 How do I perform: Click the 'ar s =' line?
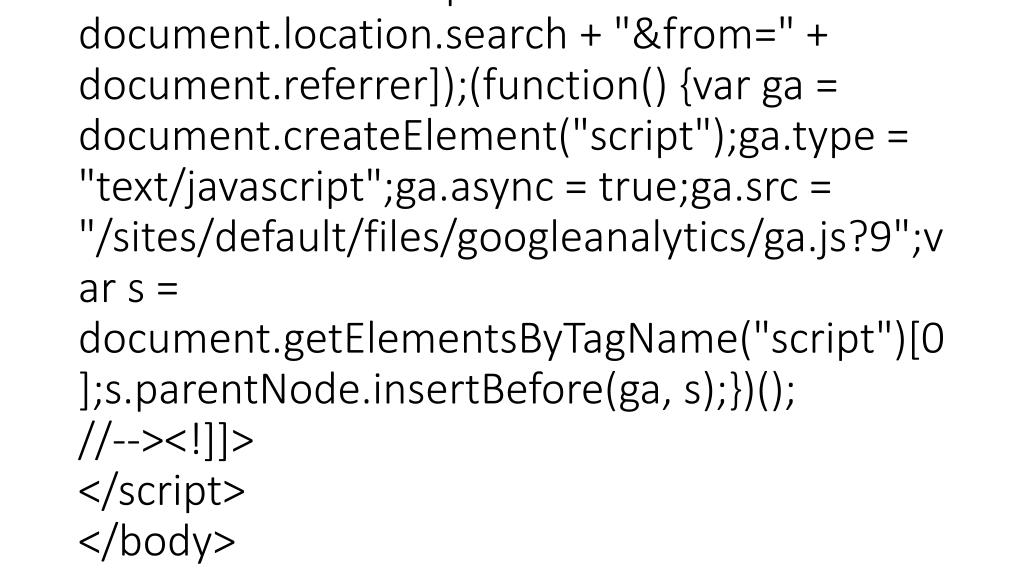[127, 289]
